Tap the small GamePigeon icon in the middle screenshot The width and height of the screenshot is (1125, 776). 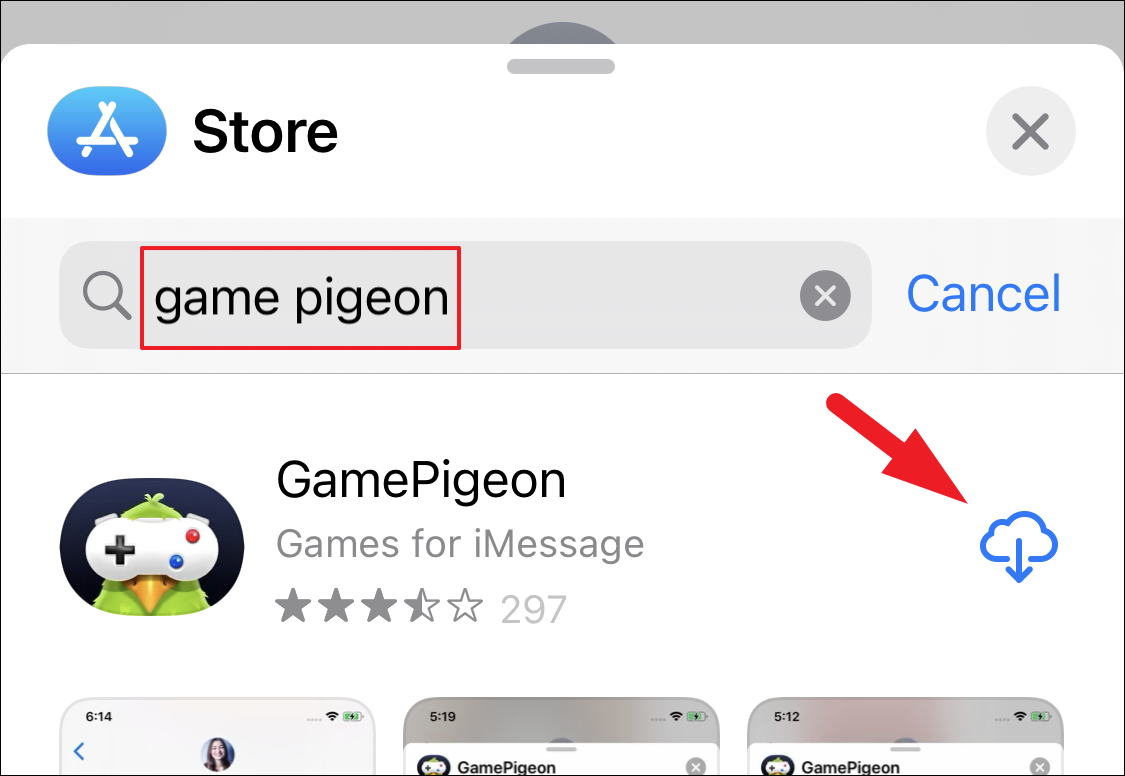[433, 765]
